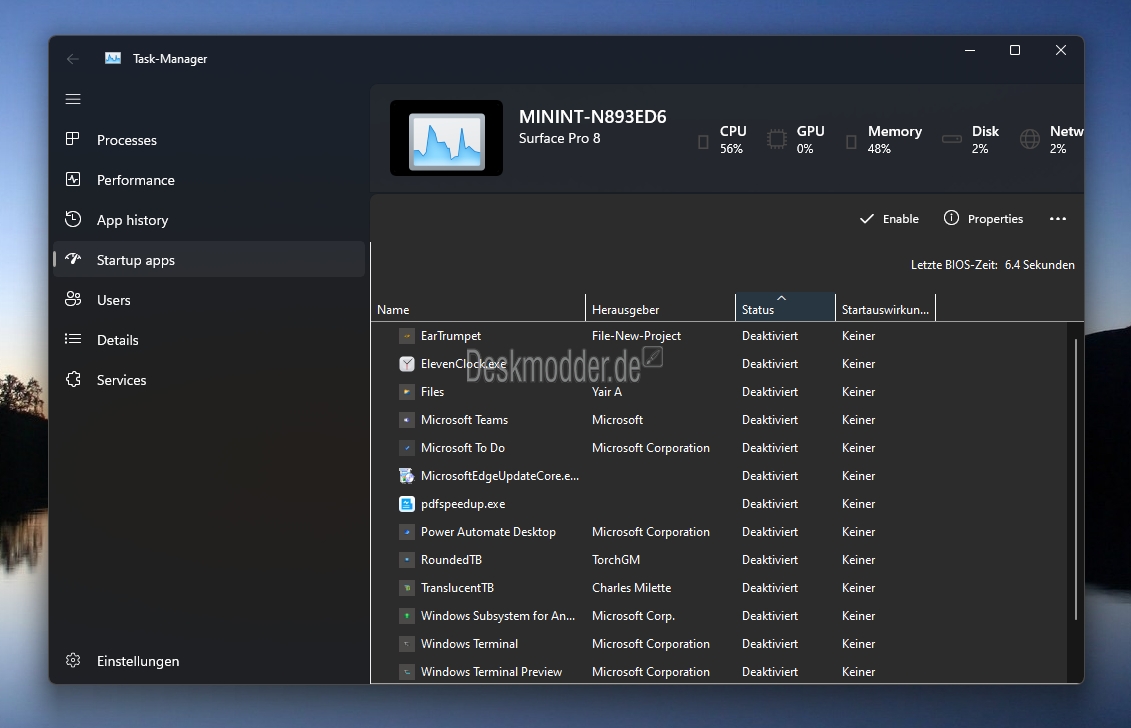The height and width of the screenshot is (728, 1131).
Task: Open the hamburger navigation menu
Action: point(73,99)
